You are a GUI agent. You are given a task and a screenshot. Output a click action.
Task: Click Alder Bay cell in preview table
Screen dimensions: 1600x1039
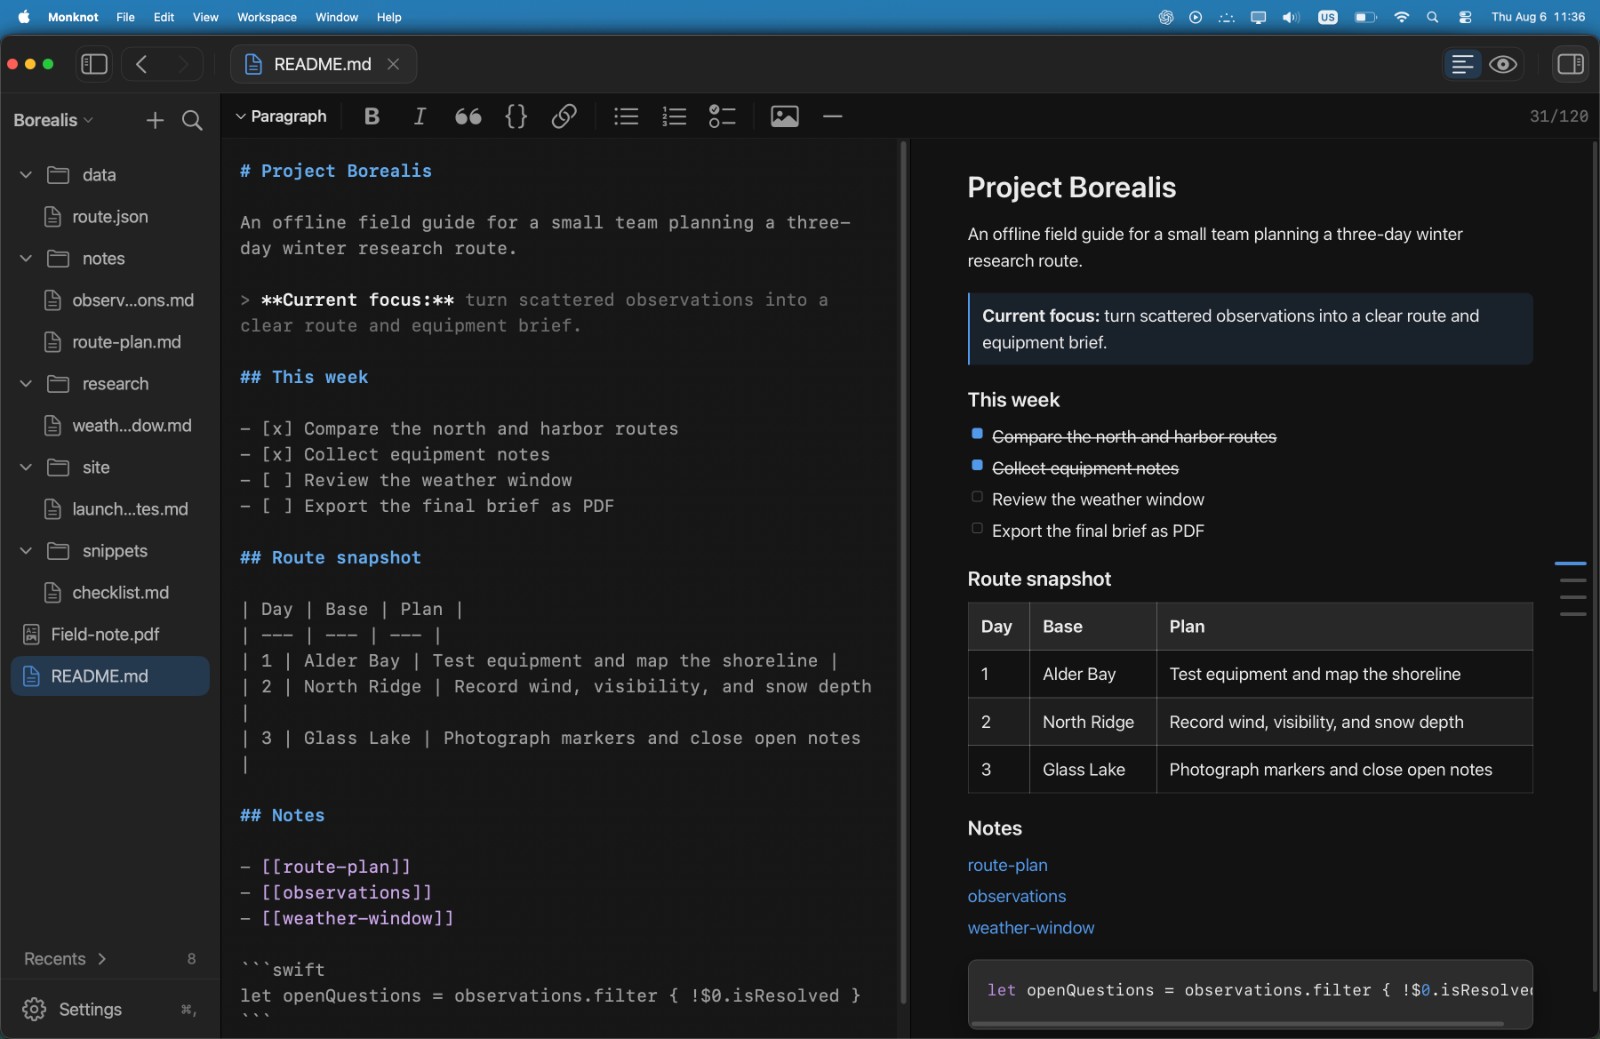coord(1092,674)
